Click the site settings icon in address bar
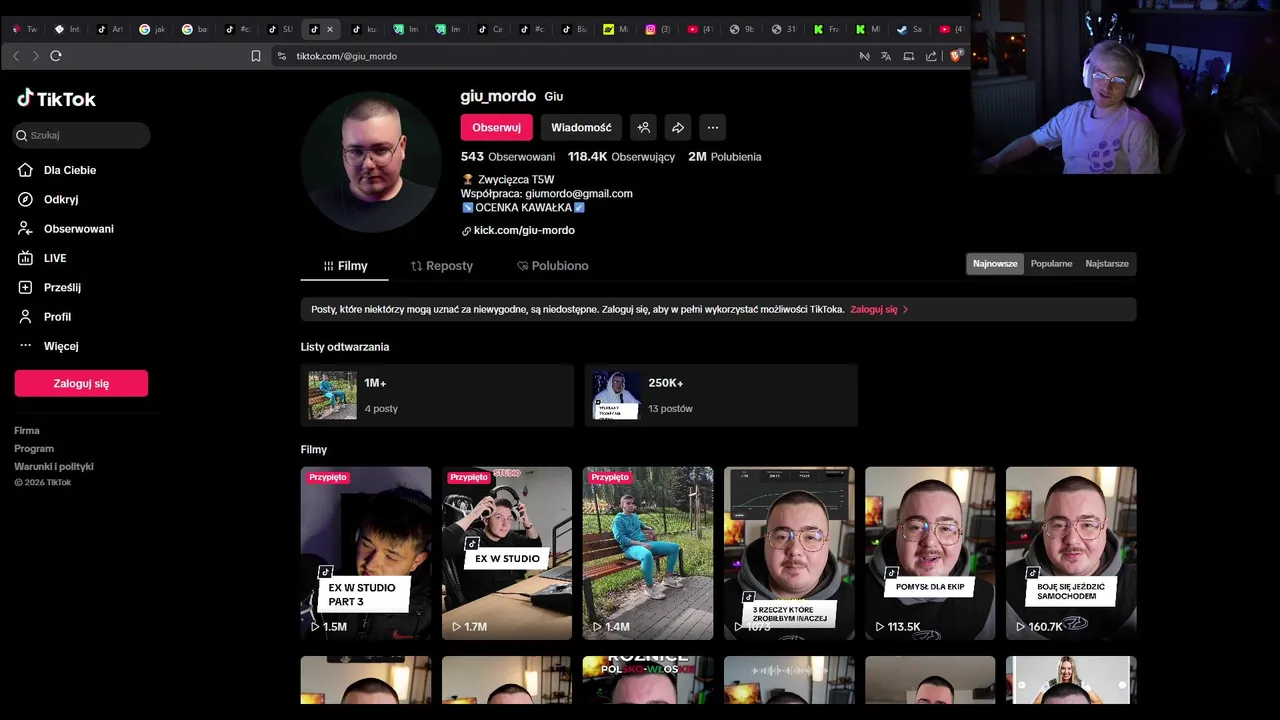This screenshot has width=1280, height=720. (x=282, y=56)
